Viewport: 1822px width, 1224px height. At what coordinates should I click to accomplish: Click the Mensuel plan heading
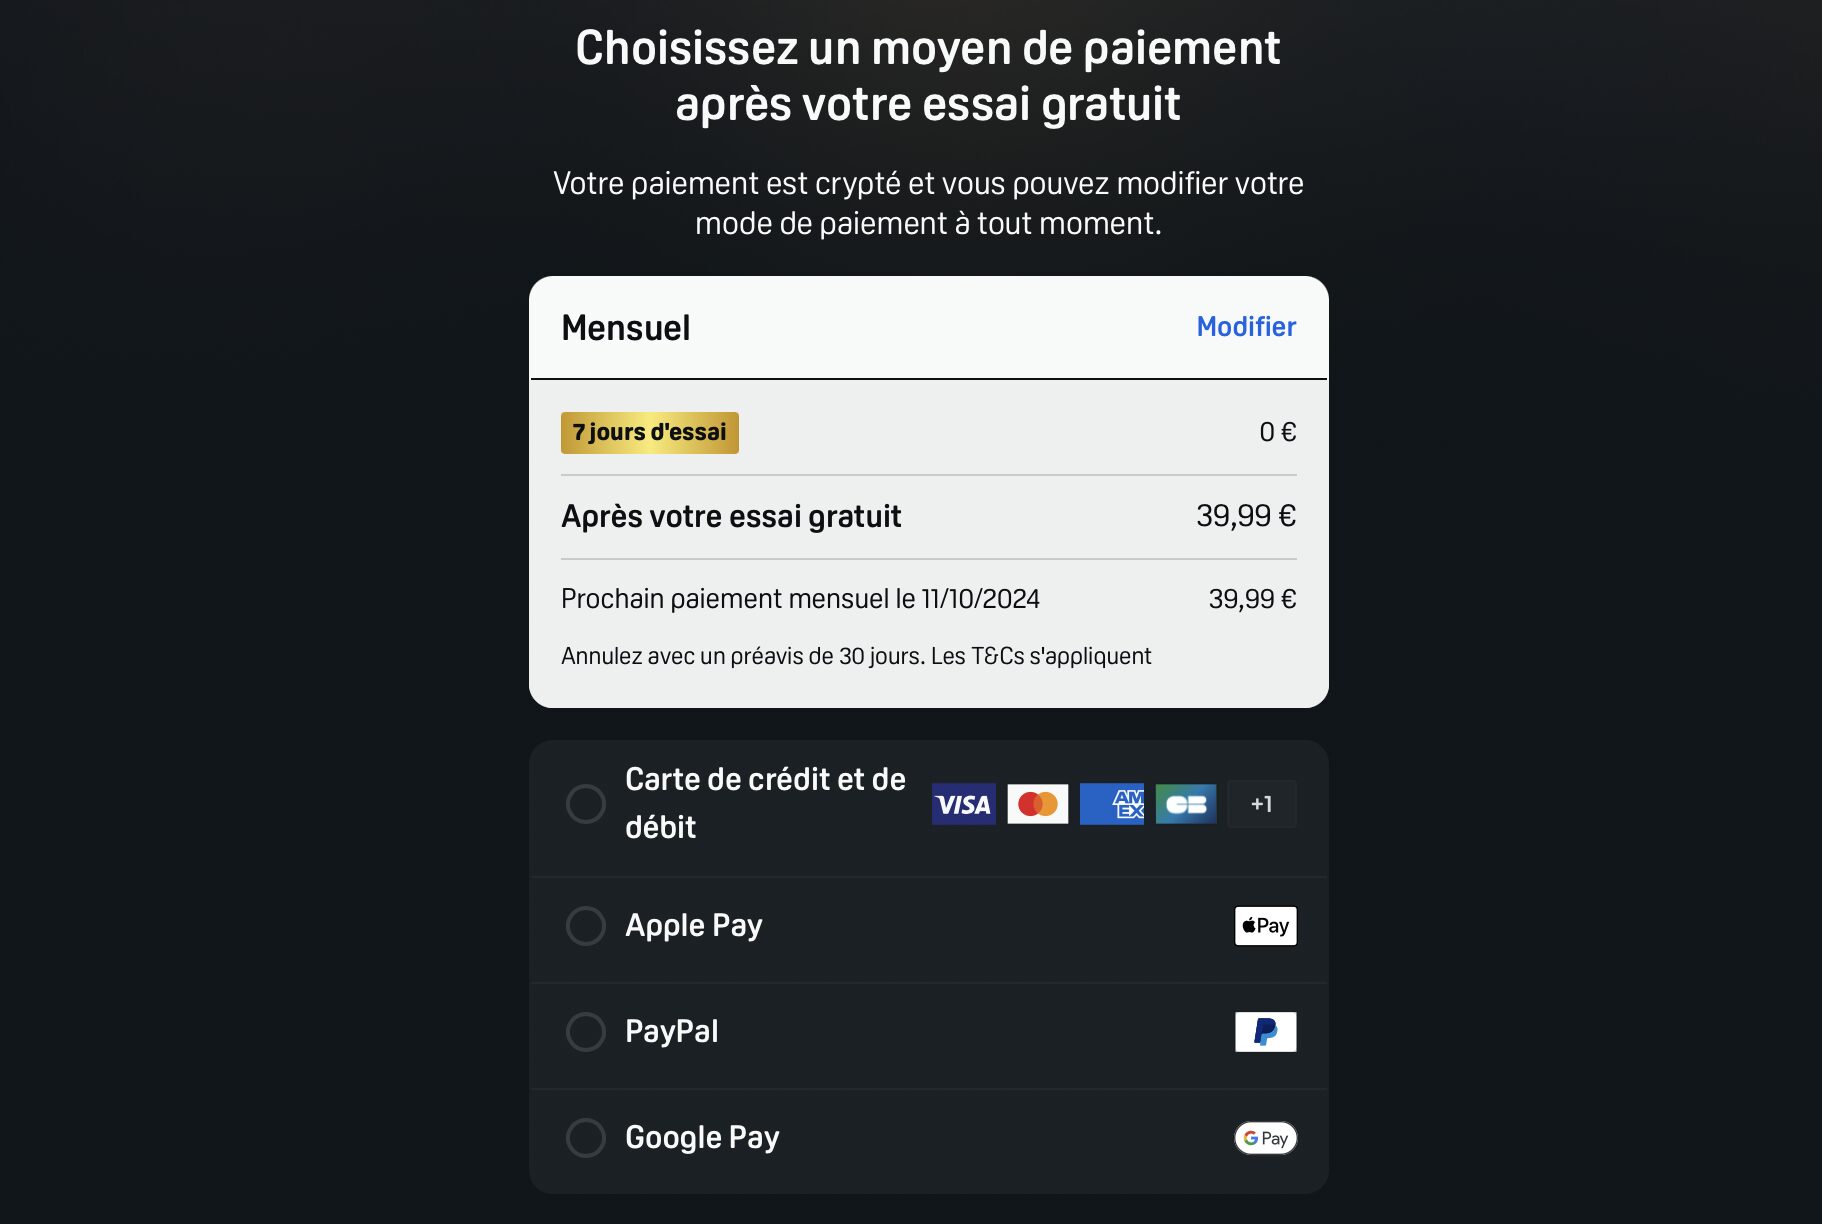click(x=626, y=328)
